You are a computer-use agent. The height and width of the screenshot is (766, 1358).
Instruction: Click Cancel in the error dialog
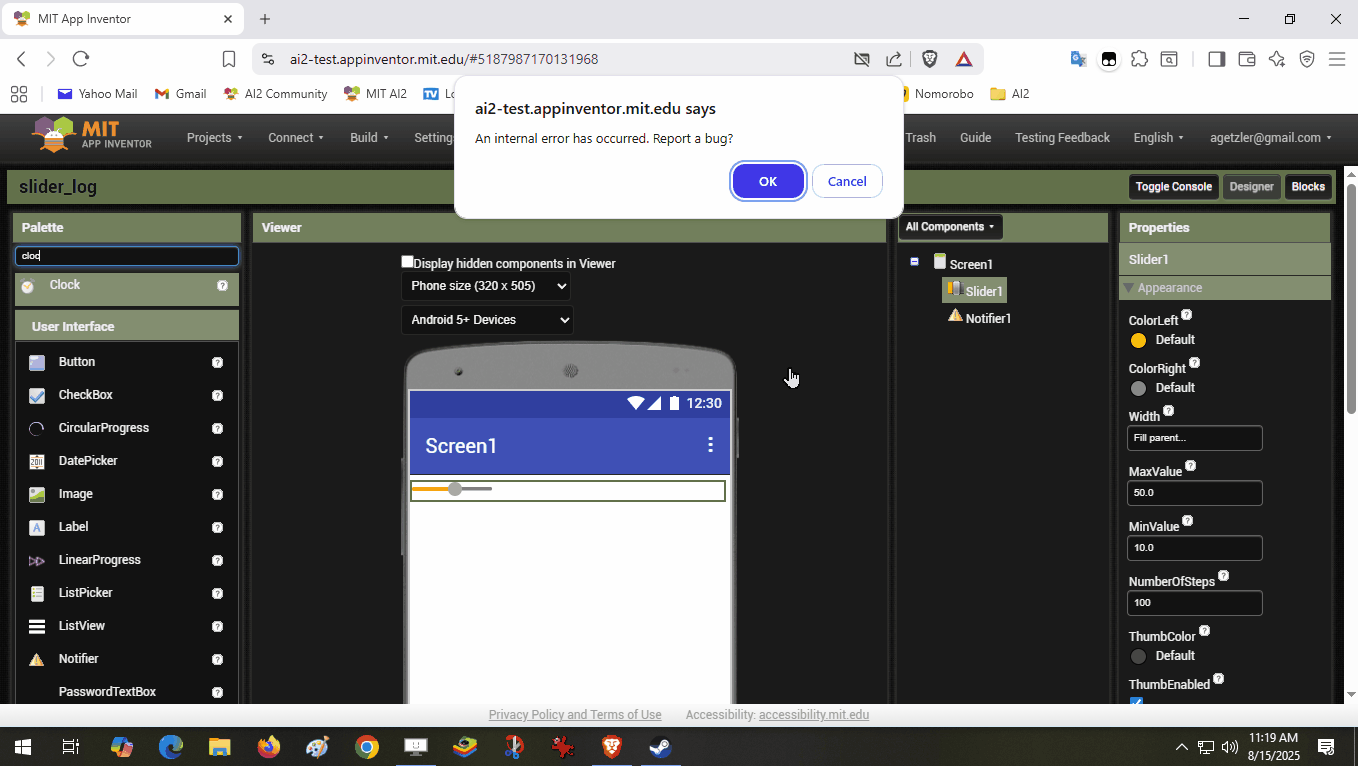coord(846,181)
